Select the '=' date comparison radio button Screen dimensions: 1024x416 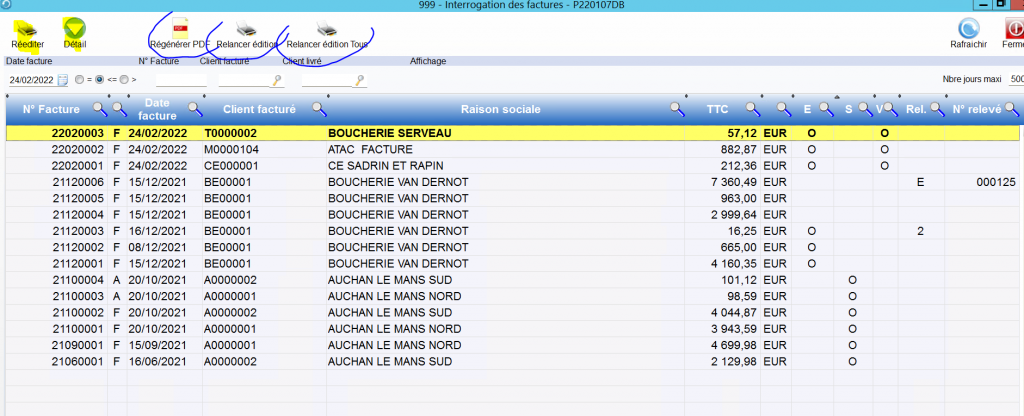pos(79,79)
